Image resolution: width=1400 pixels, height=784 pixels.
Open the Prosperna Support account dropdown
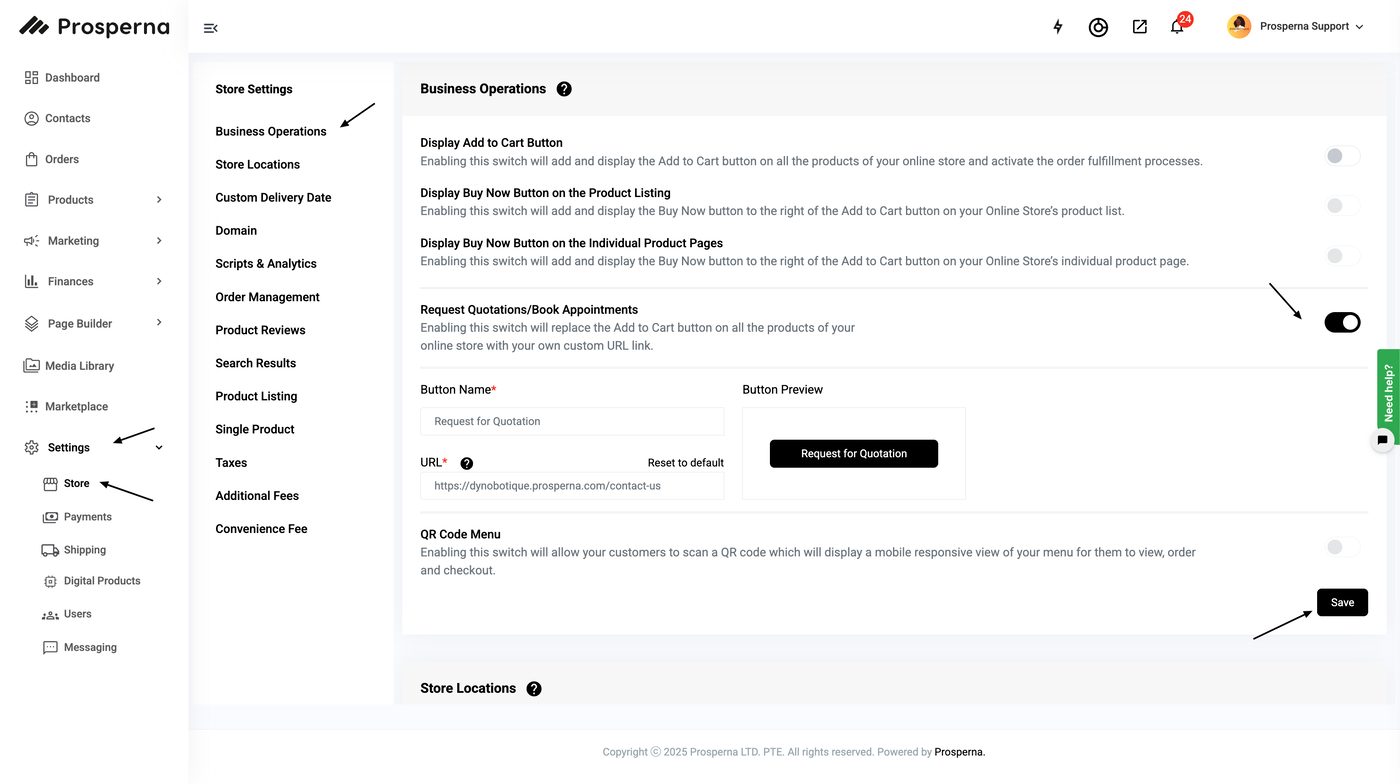1296,27
